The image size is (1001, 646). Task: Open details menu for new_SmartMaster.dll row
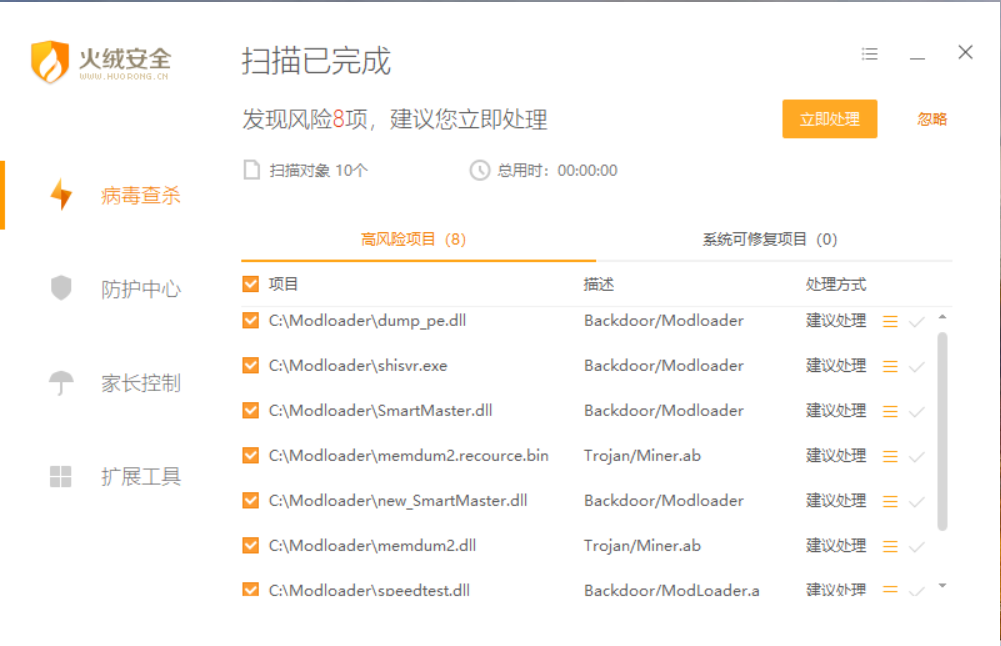coord(890,502)
